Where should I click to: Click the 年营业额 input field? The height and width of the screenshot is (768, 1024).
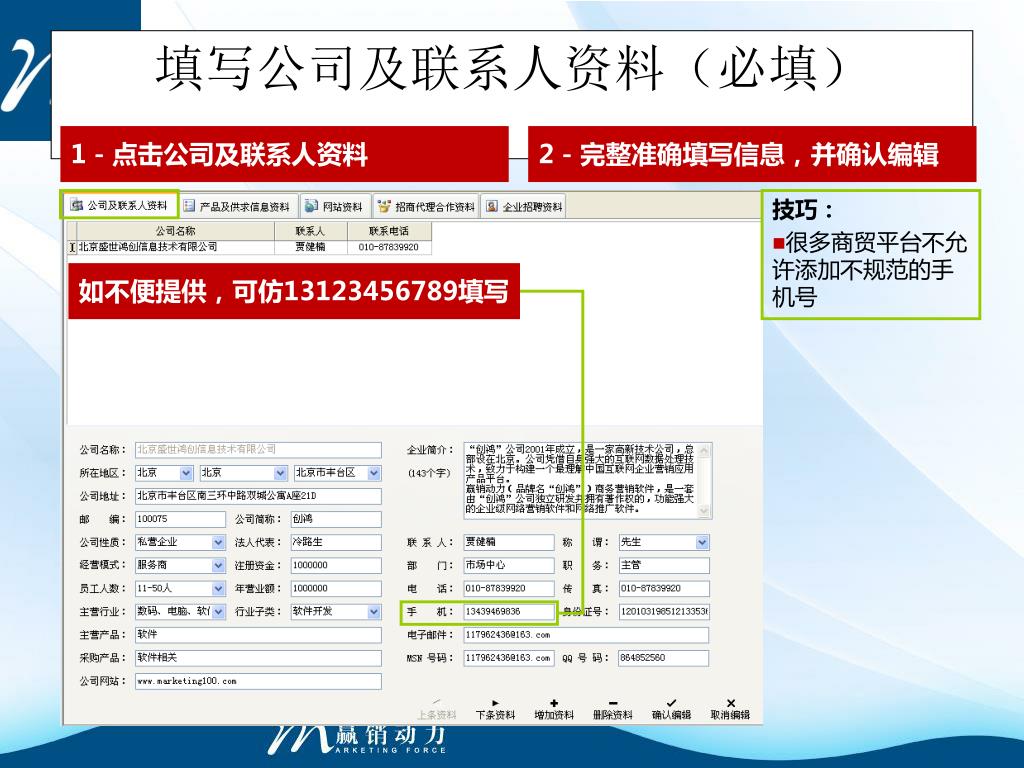(336, 588)
